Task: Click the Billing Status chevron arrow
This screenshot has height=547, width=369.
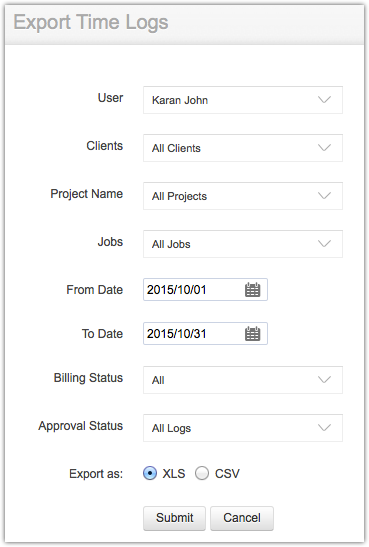Action: click(324, 380)
